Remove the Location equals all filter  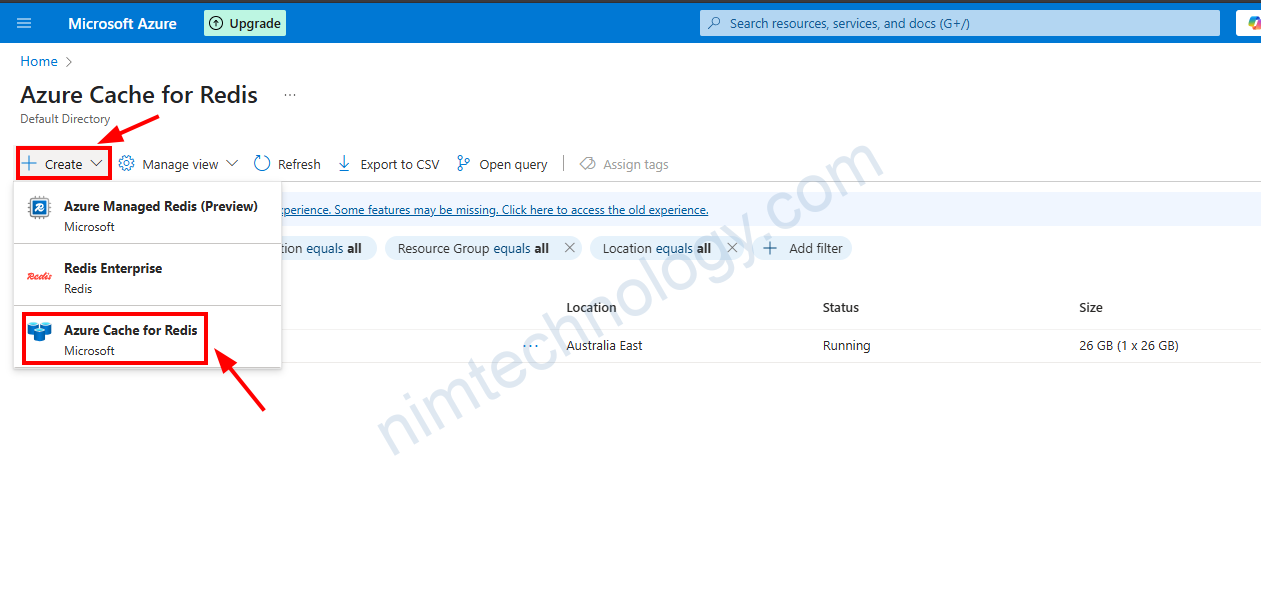coord(732,248)
